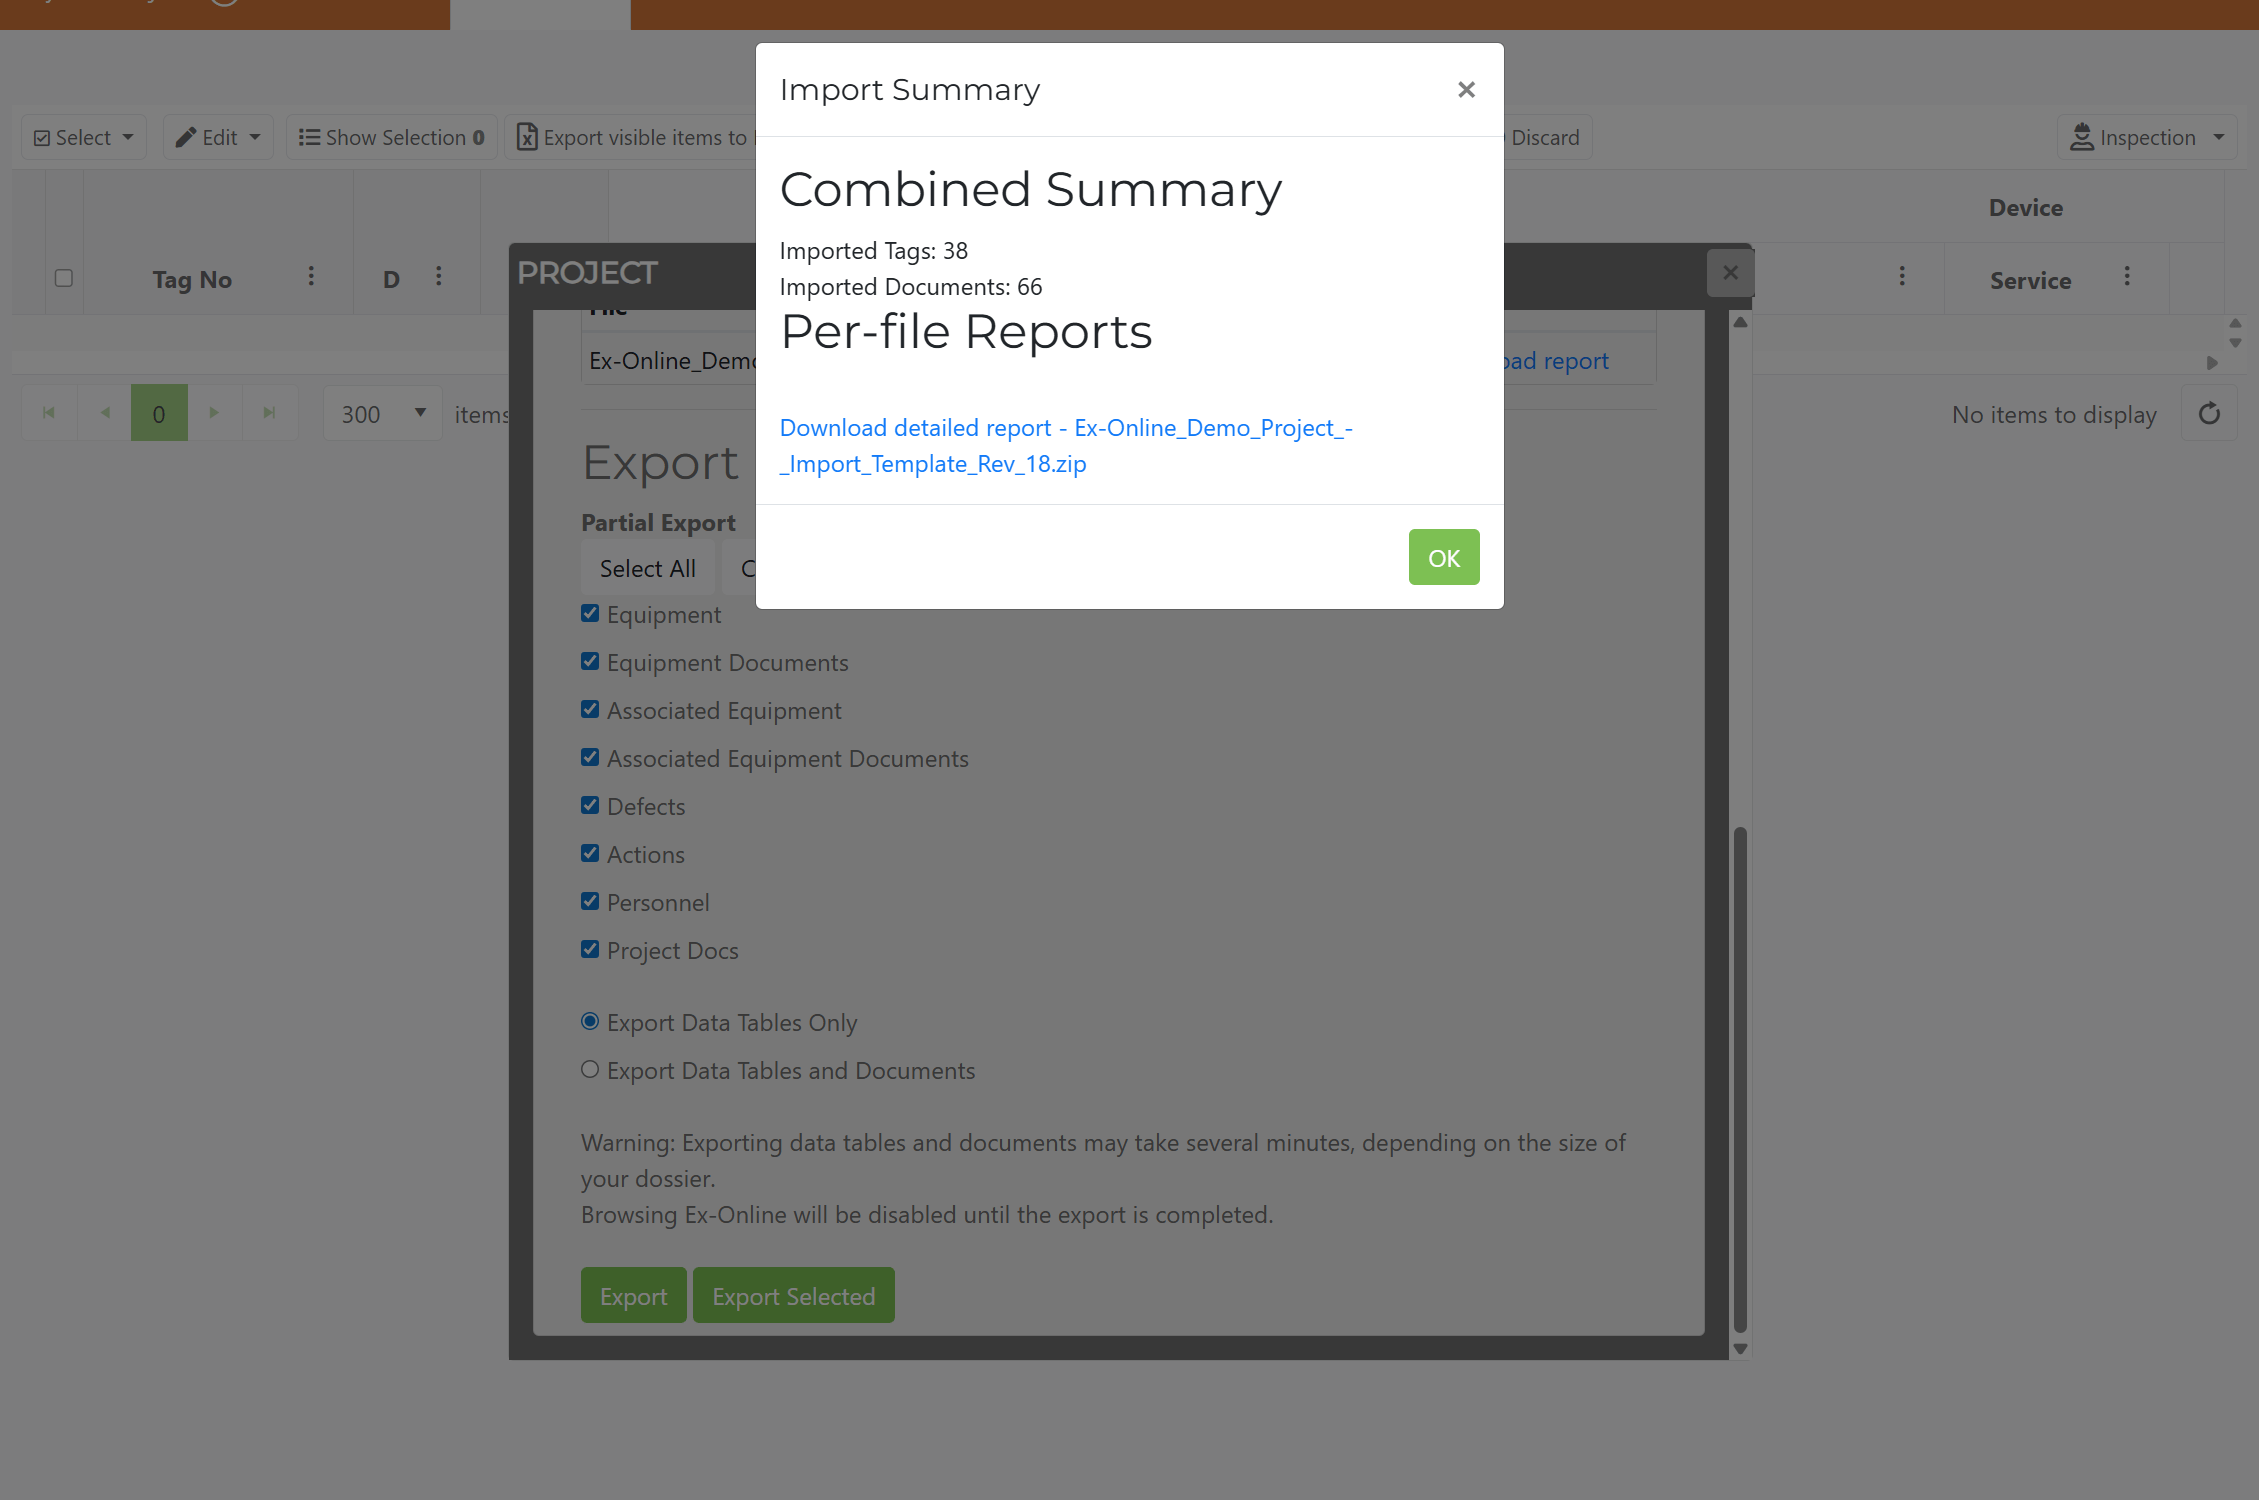Click Show Selection toolbar button
The height and width of the screenshot is (1500, 2259).
[x=392, y=137]
